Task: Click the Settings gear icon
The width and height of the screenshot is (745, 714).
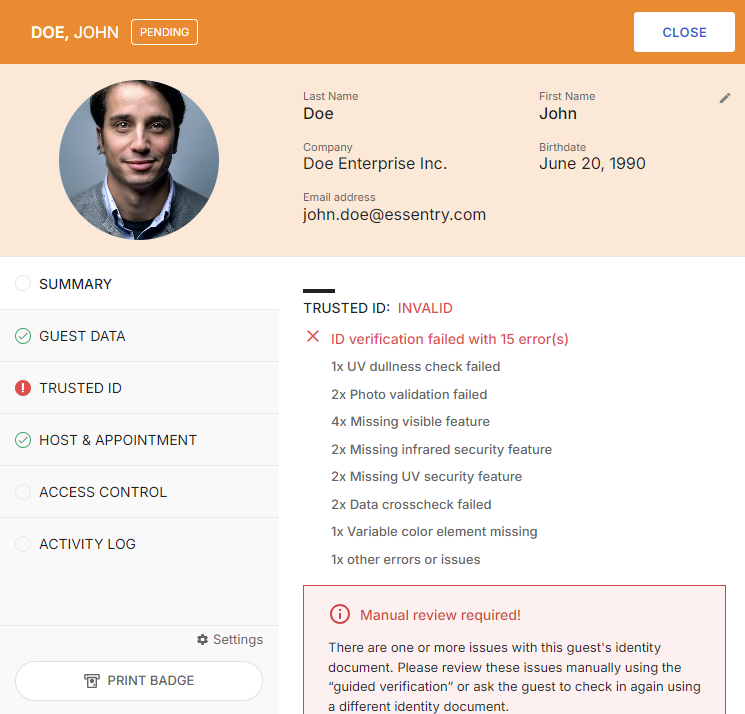Action: pos(202,639)
